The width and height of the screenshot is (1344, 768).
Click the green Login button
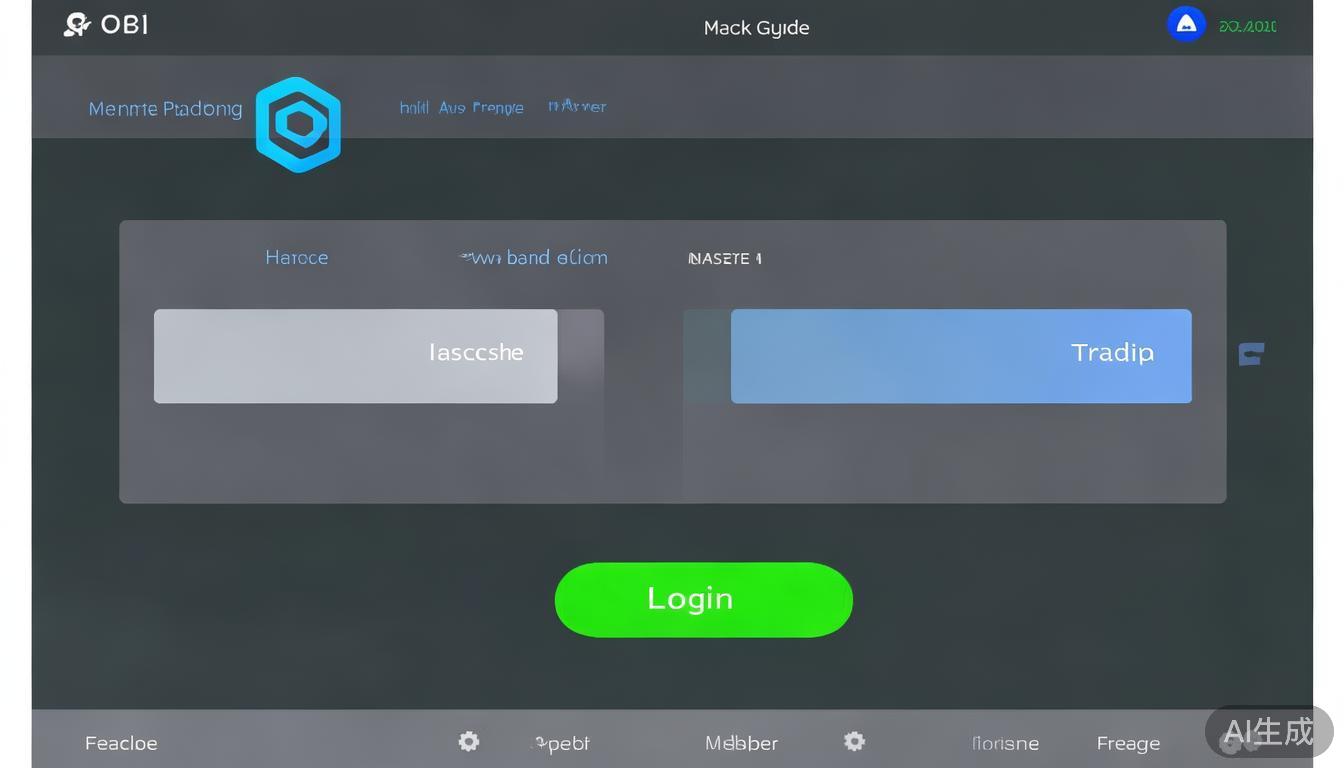tap(703, 599)
